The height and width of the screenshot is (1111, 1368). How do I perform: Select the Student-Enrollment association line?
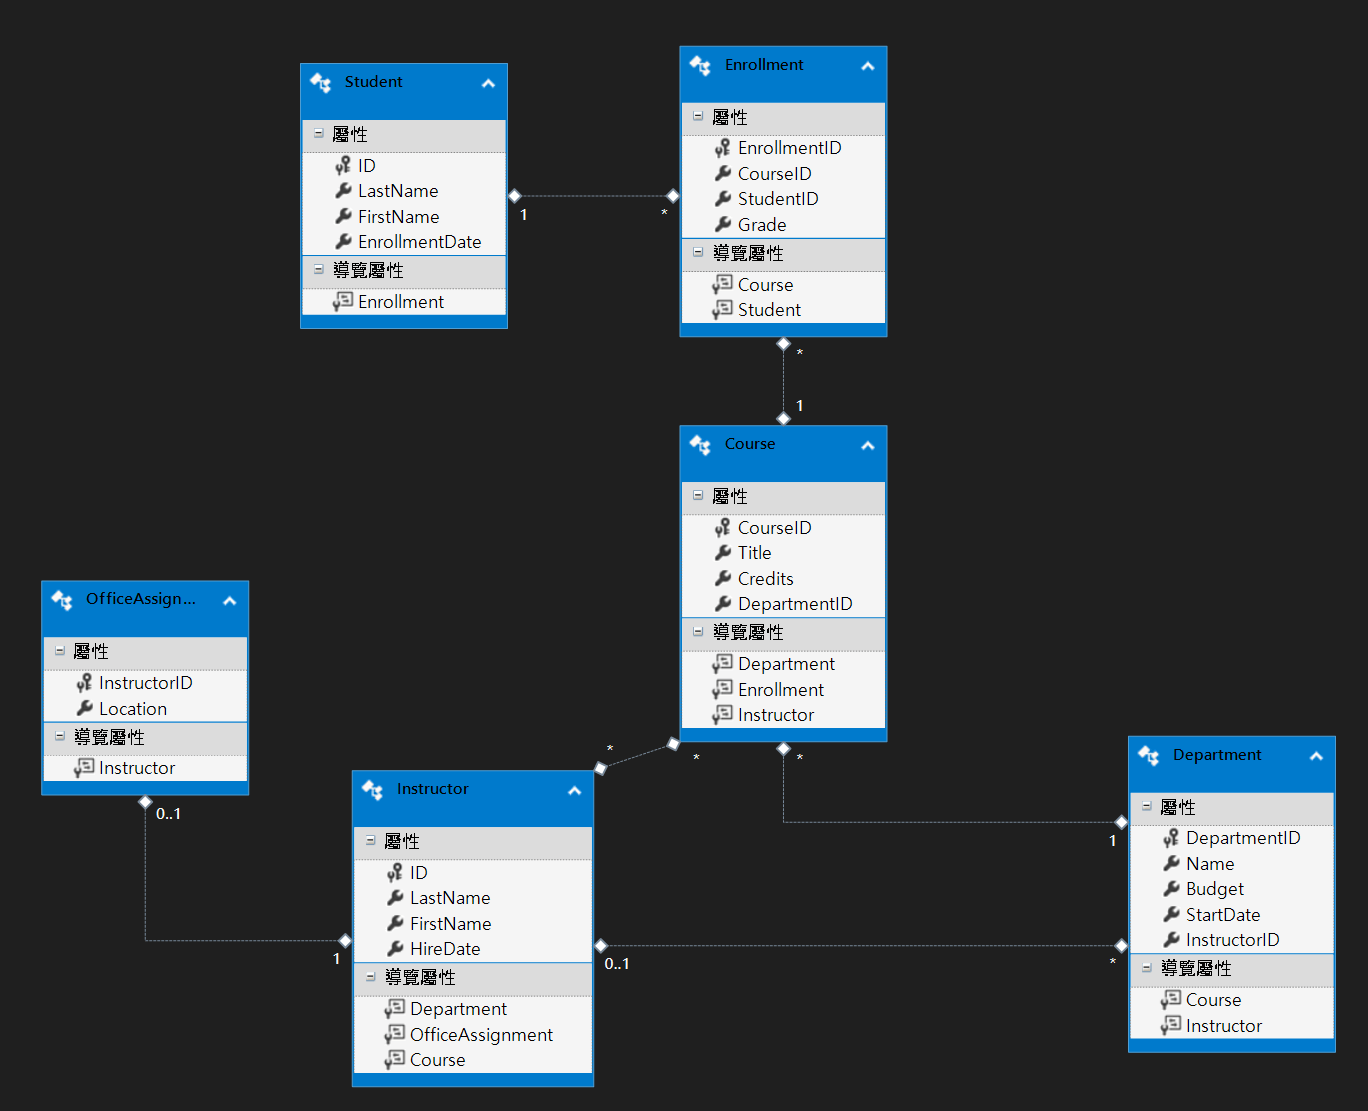[593, 196]
